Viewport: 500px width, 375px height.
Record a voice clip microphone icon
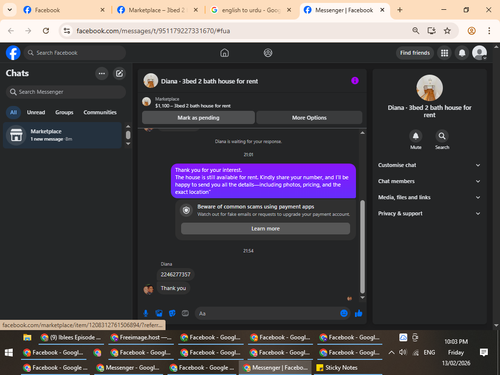146,313
